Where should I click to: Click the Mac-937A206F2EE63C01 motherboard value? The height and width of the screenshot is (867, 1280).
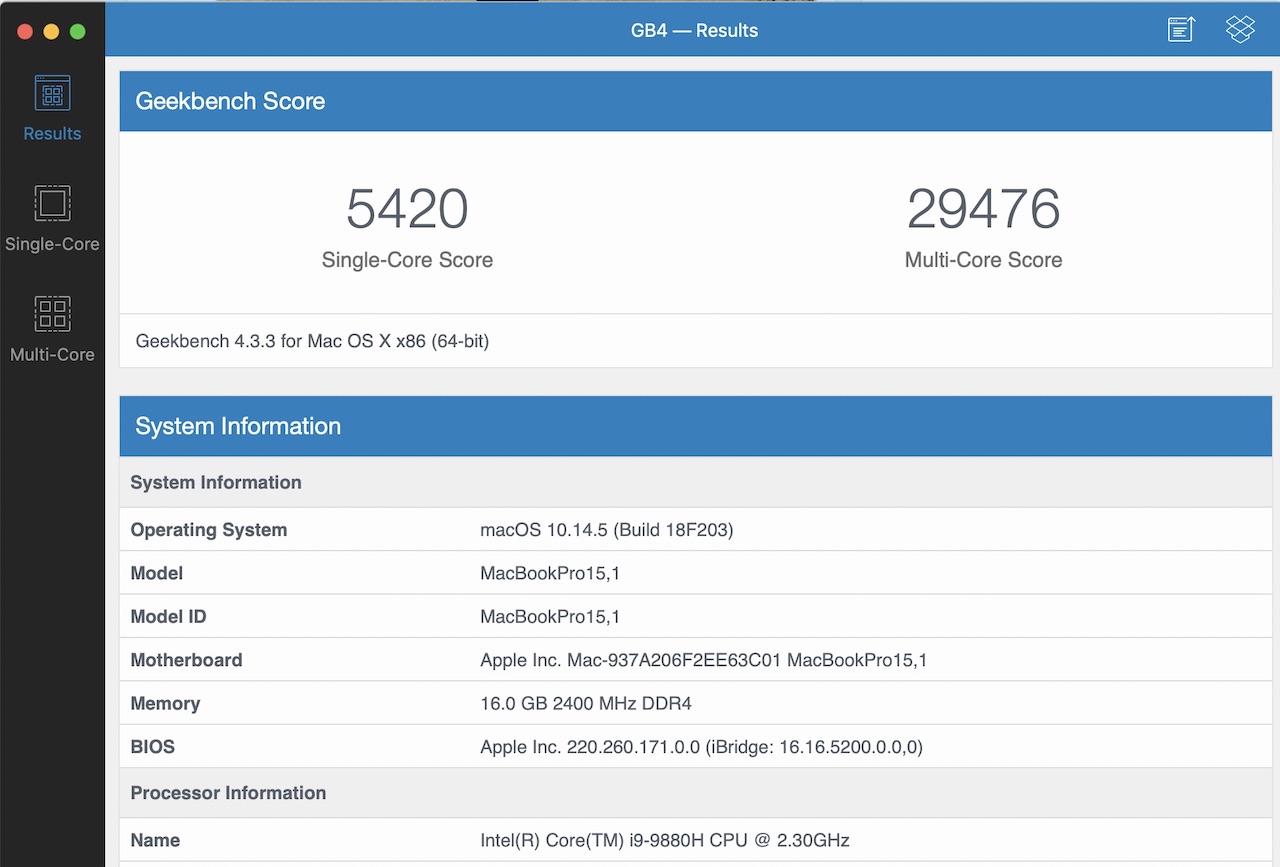click(x=704, y=660)
